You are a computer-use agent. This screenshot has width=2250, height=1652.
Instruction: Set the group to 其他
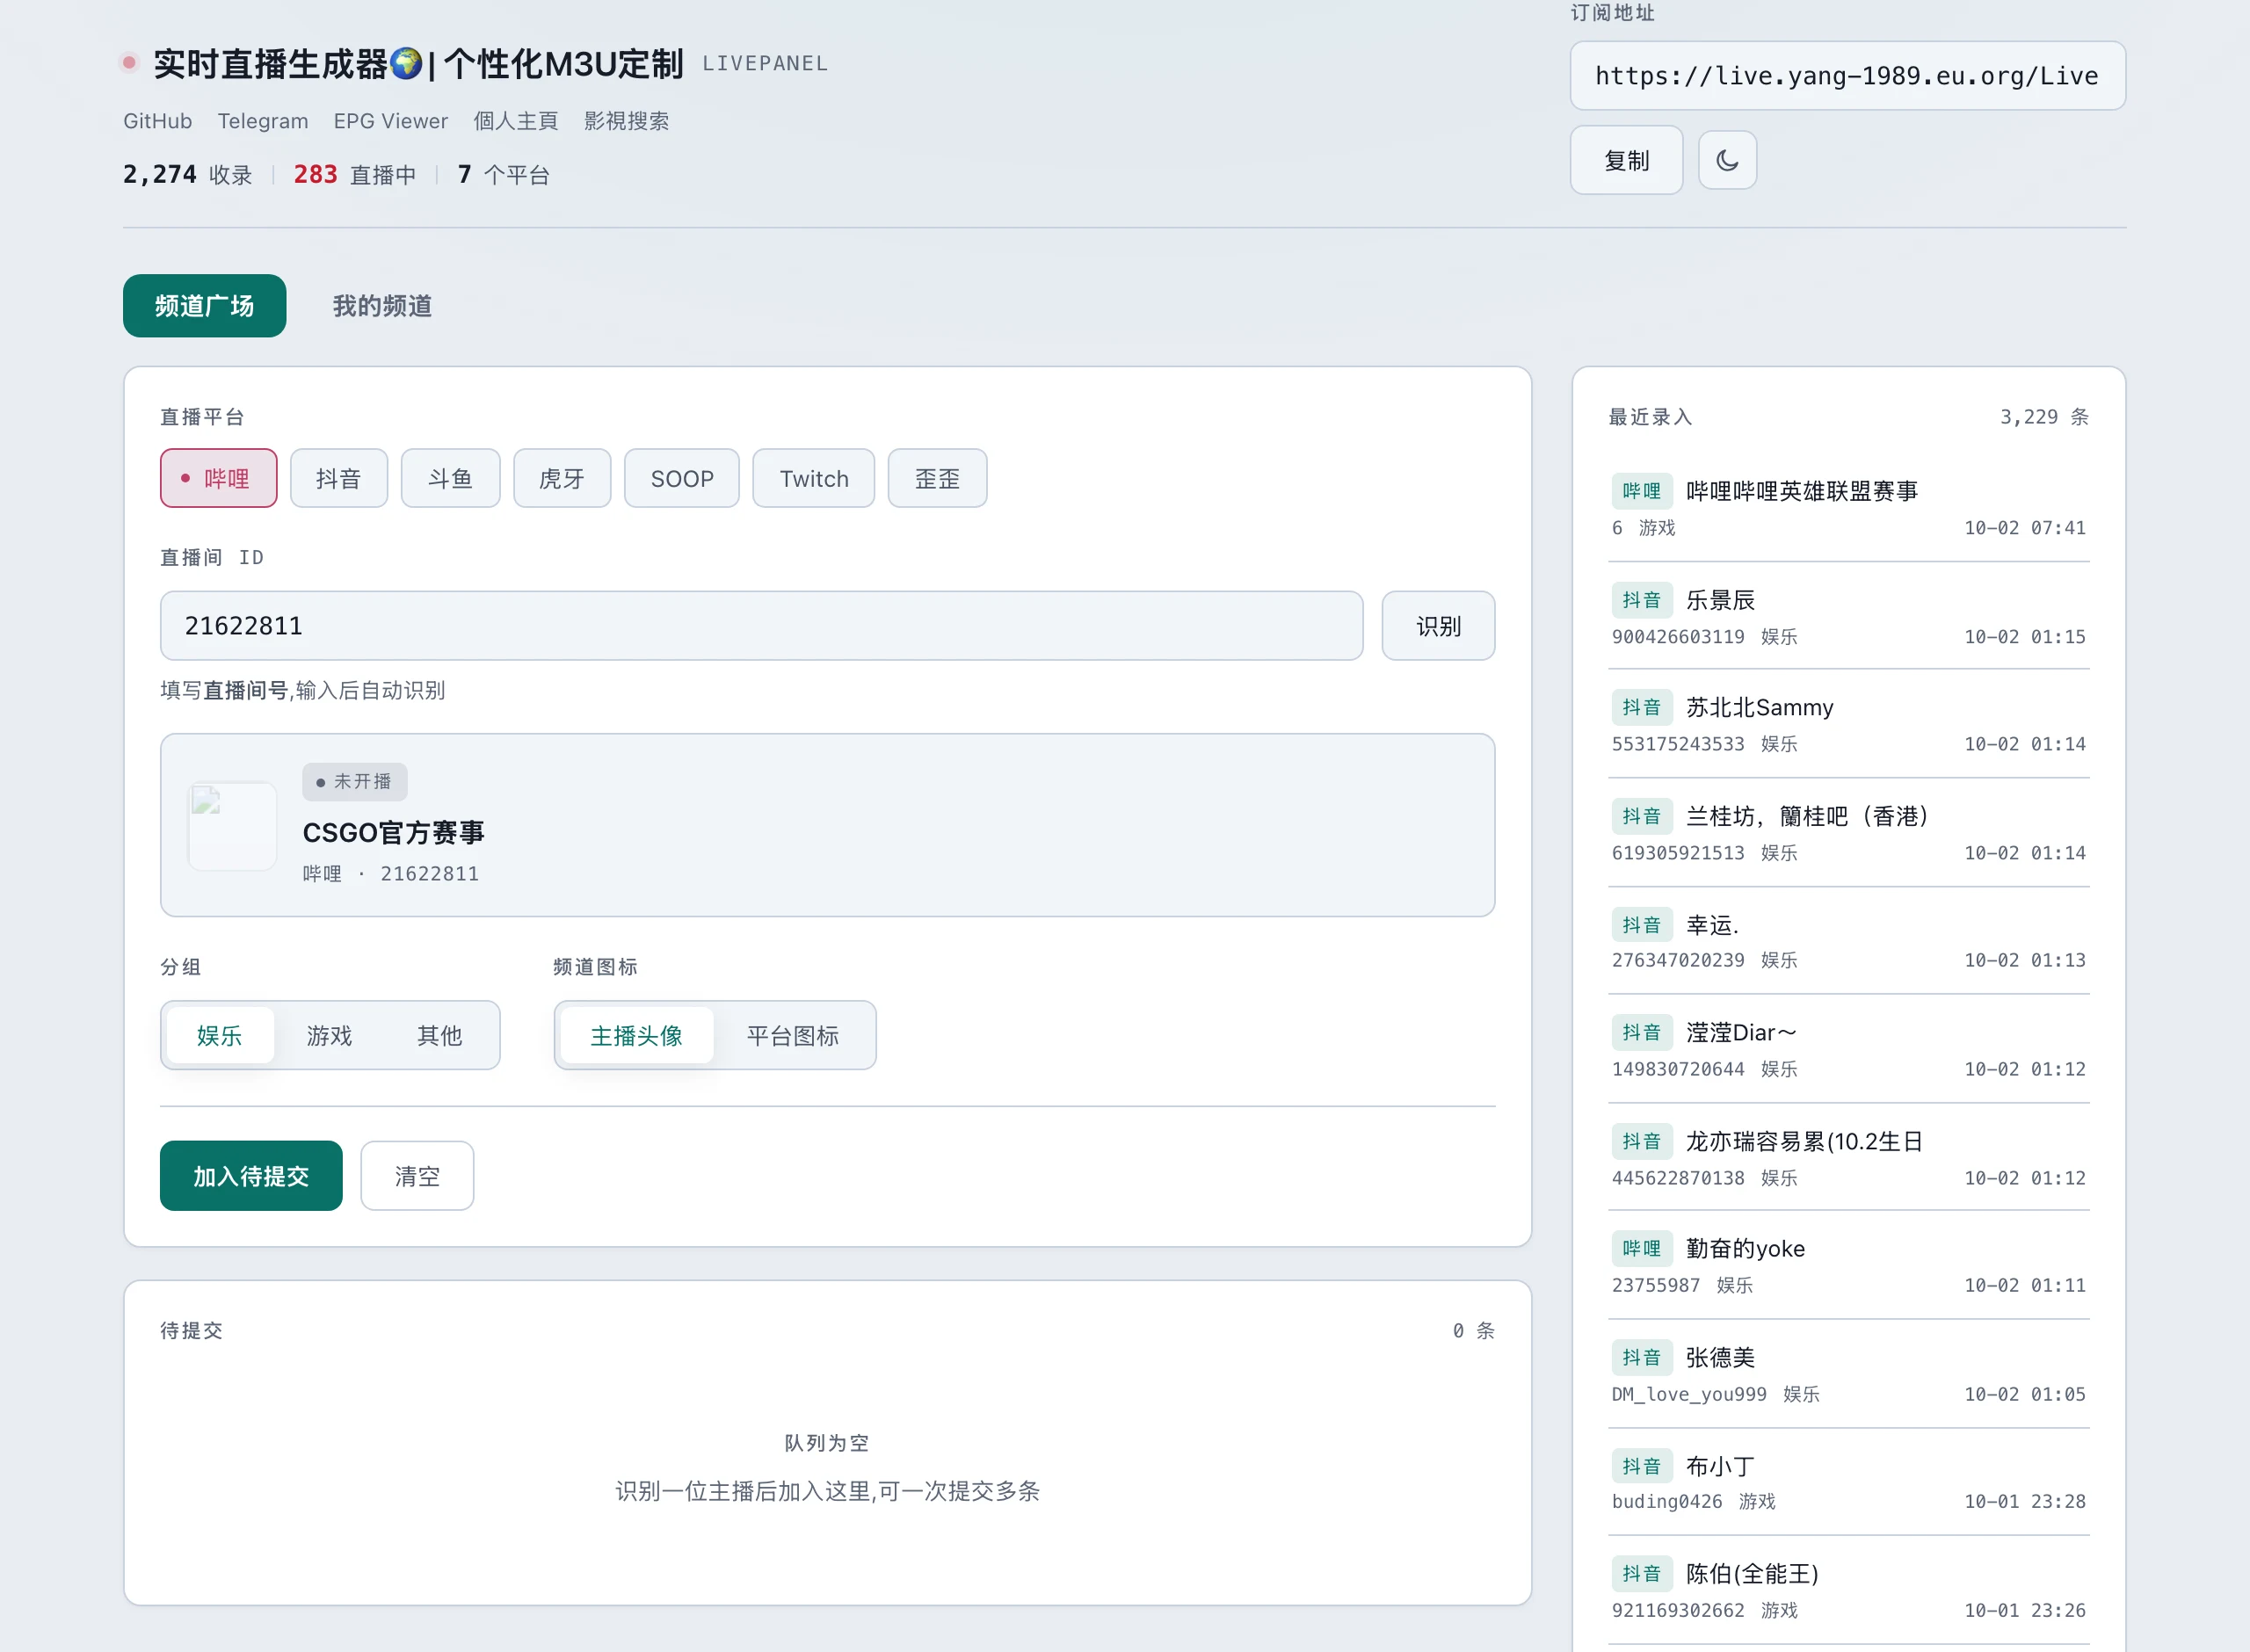click(439, 1035)
